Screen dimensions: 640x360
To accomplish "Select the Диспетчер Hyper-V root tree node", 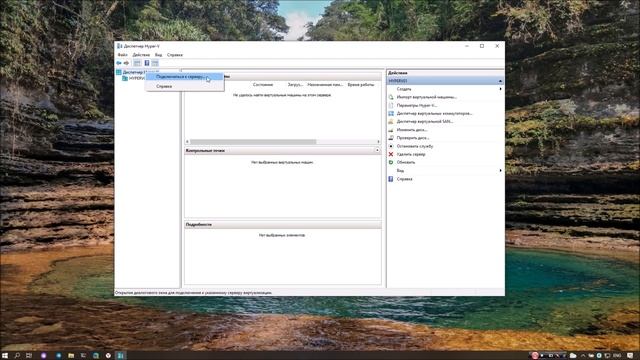I will click(134, 72).
